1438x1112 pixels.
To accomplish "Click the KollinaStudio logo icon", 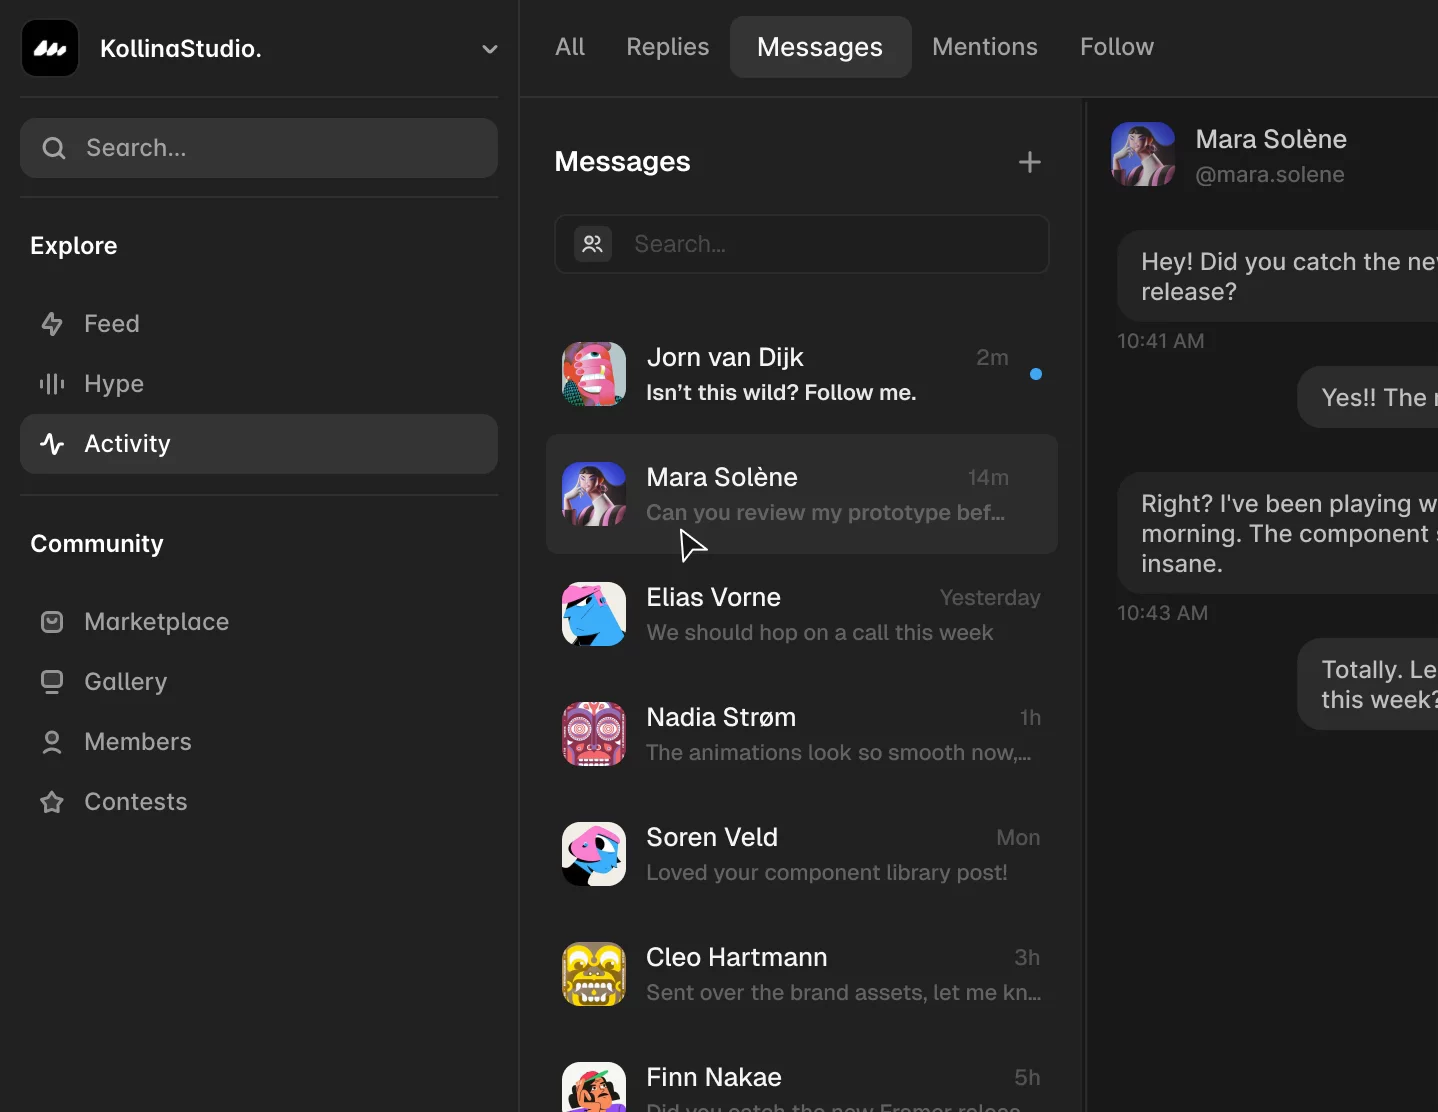I will coord(50,48).
